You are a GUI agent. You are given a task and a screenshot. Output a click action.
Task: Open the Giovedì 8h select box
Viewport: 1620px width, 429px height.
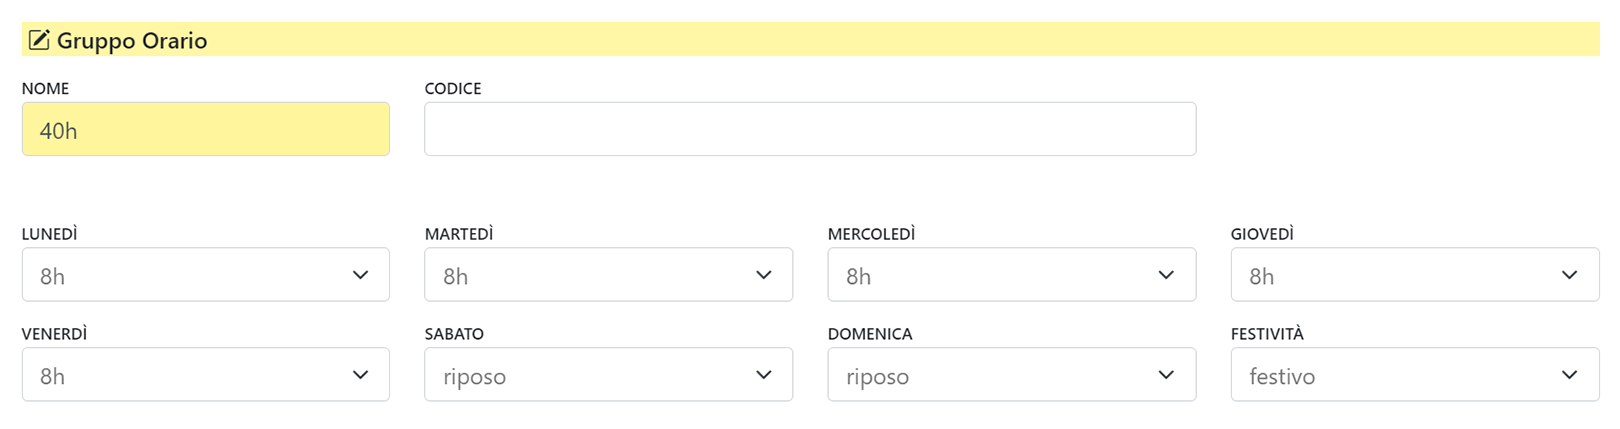point(1415,275)
